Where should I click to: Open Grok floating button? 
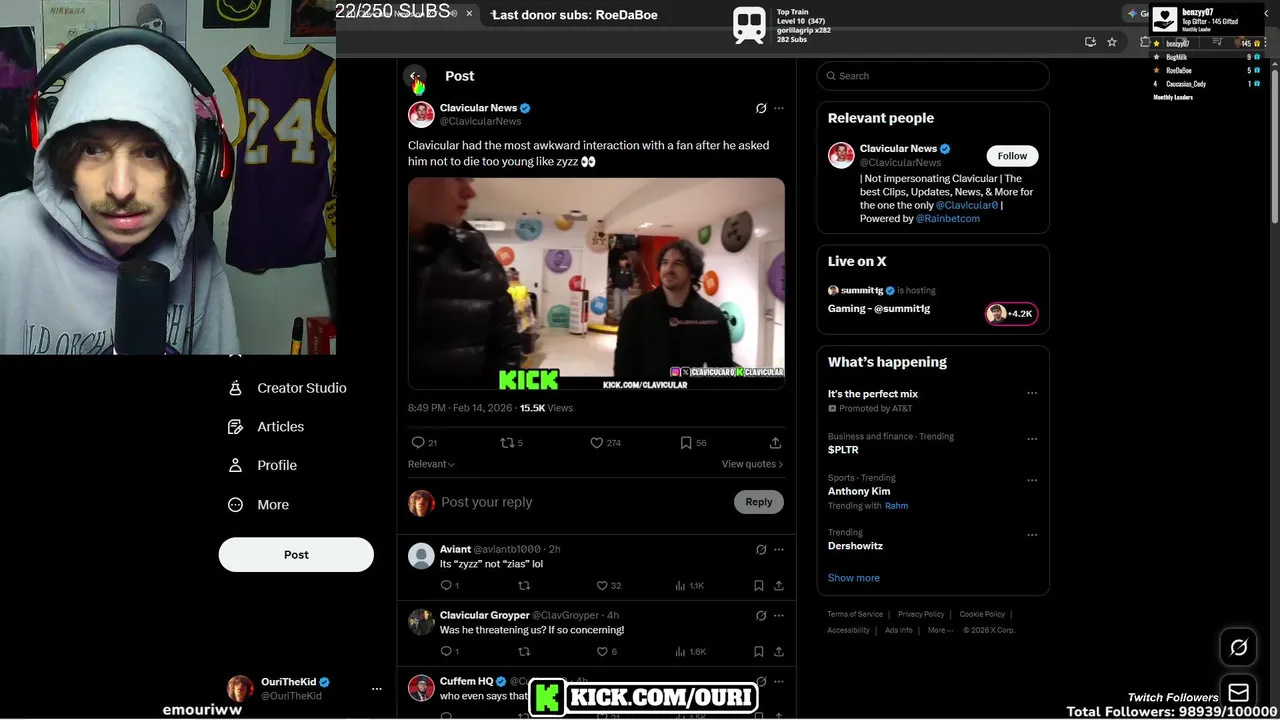pos(1238,648)
